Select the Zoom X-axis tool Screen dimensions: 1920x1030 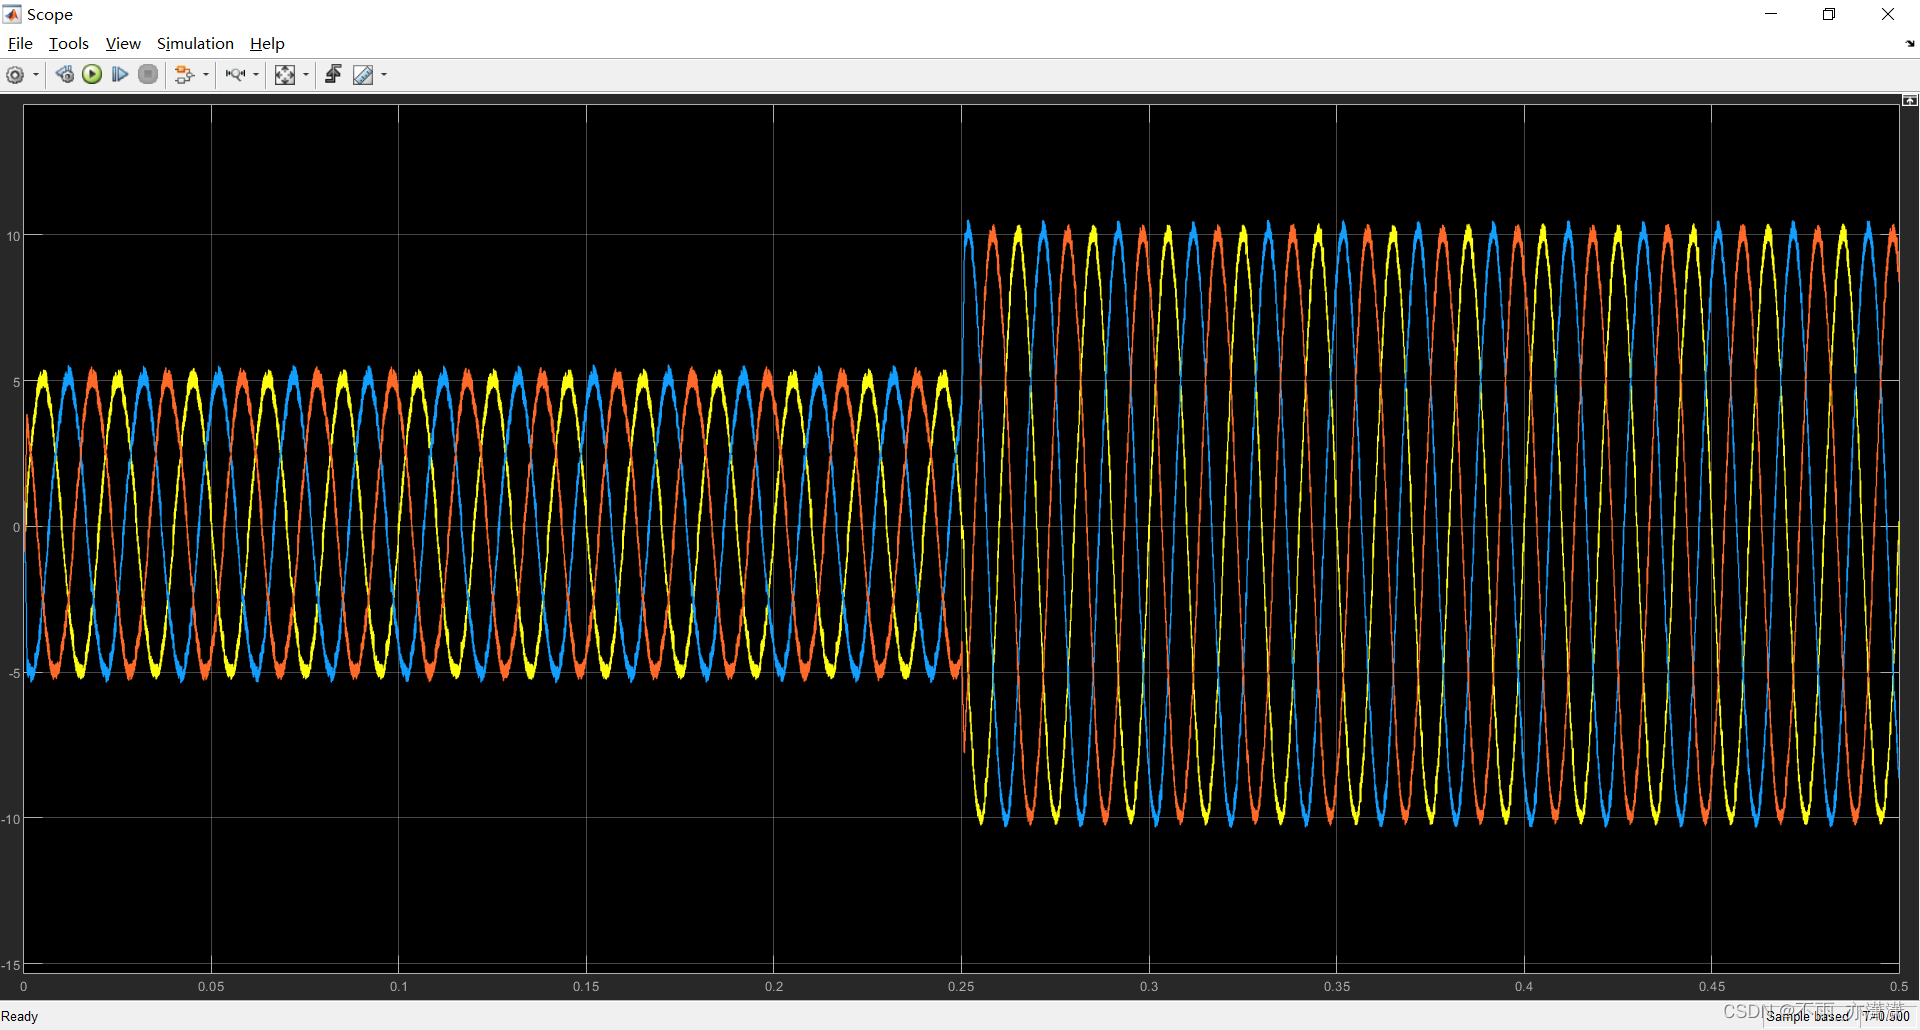tap(235, 75)
